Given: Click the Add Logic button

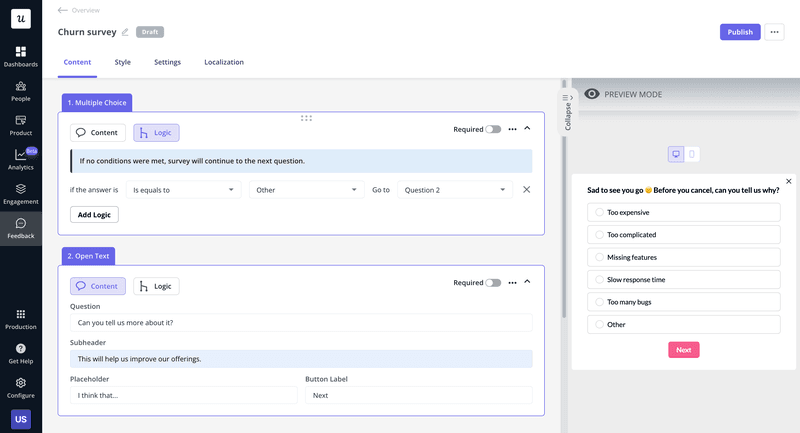Looking at the screenshot, I should [94, 215].
